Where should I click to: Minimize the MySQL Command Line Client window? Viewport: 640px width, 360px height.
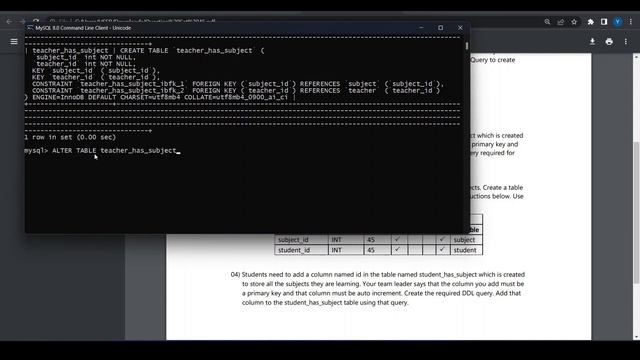421,28
